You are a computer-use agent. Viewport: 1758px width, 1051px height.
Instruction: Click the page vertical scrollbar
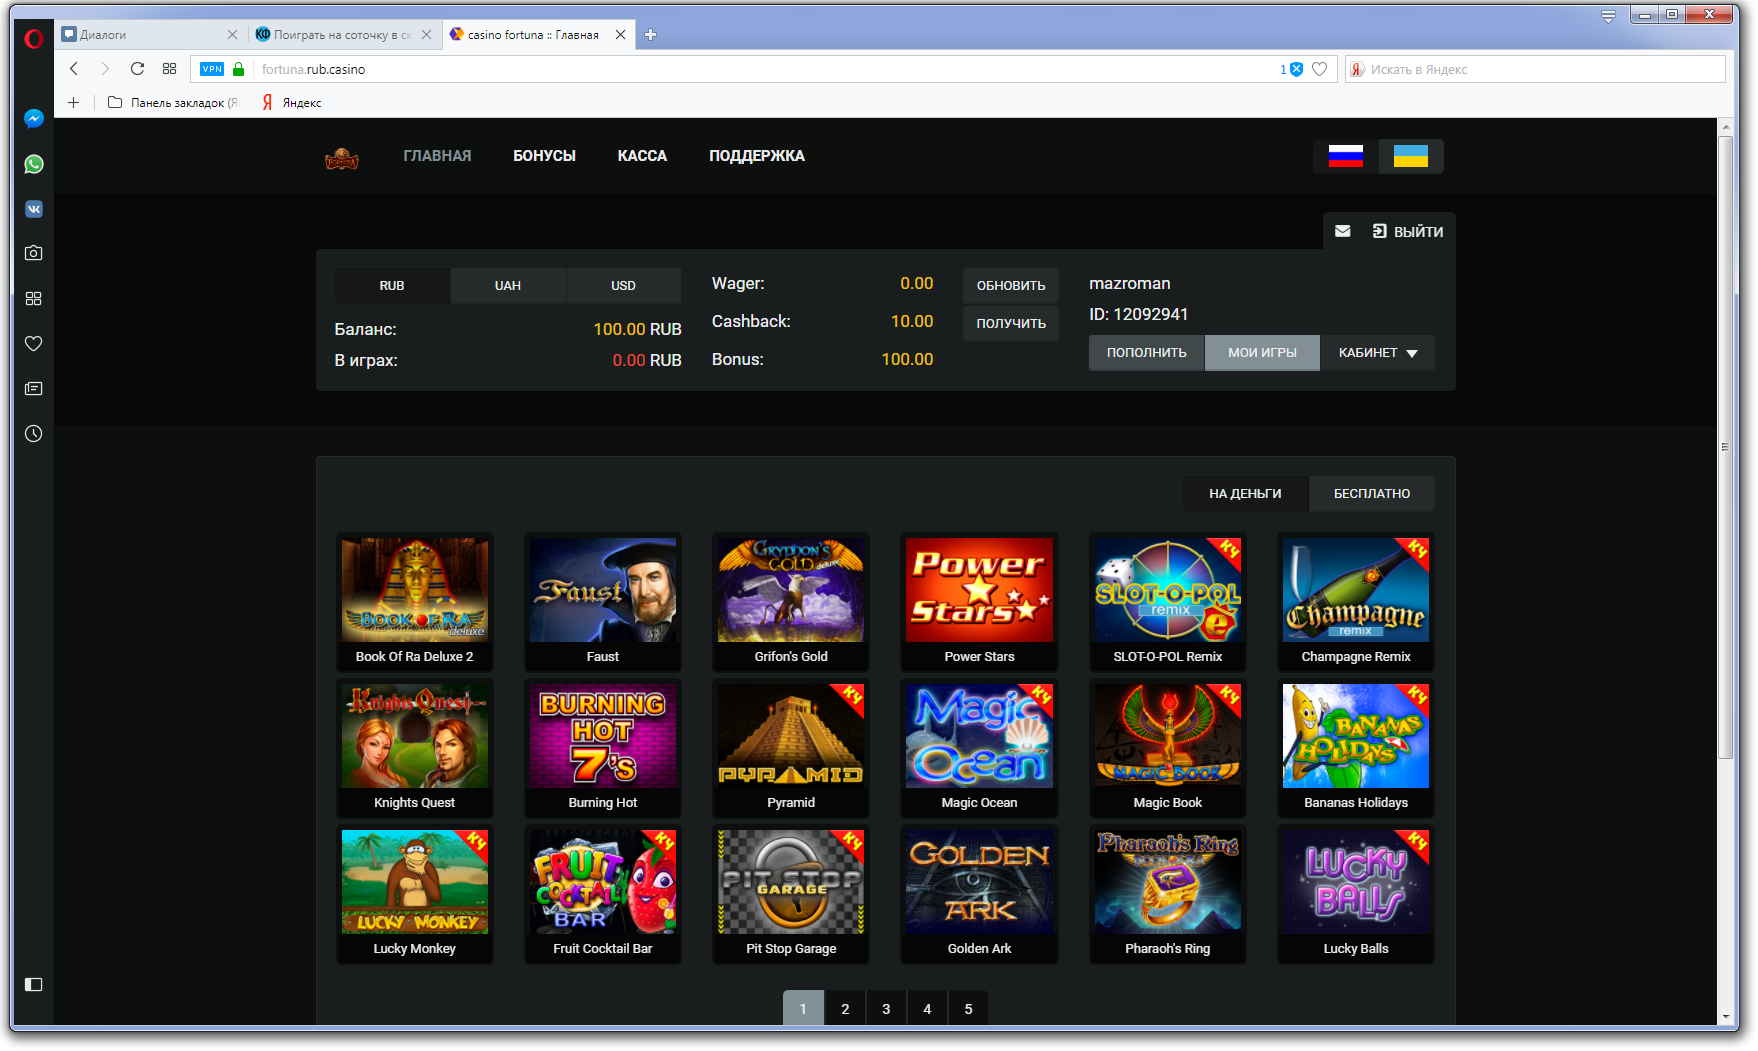tap(1726, 448)
